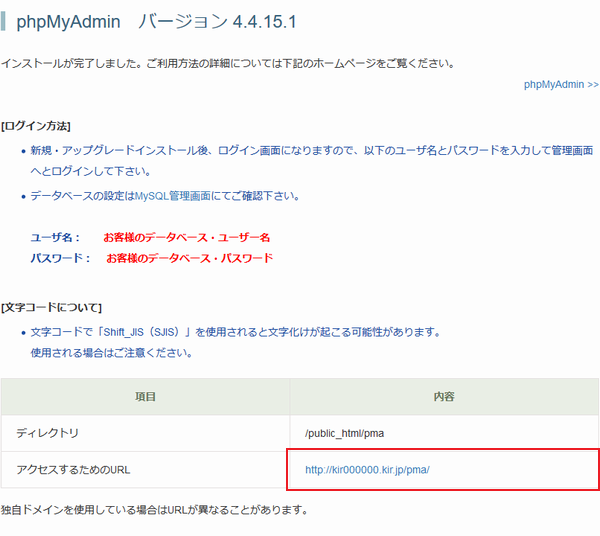
Task: Click the [文字コードについて] section heading
Action: point(51,308)
